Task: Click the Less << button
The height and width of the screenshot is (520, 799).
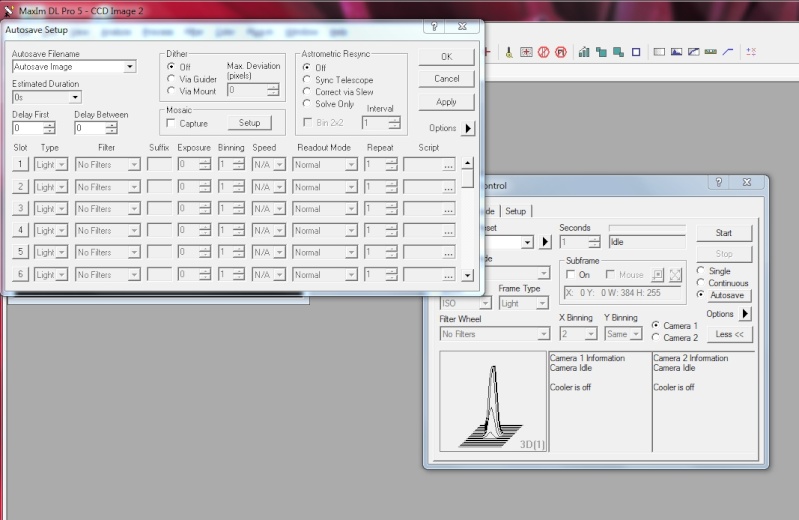Action: click(x=729, y=334)
